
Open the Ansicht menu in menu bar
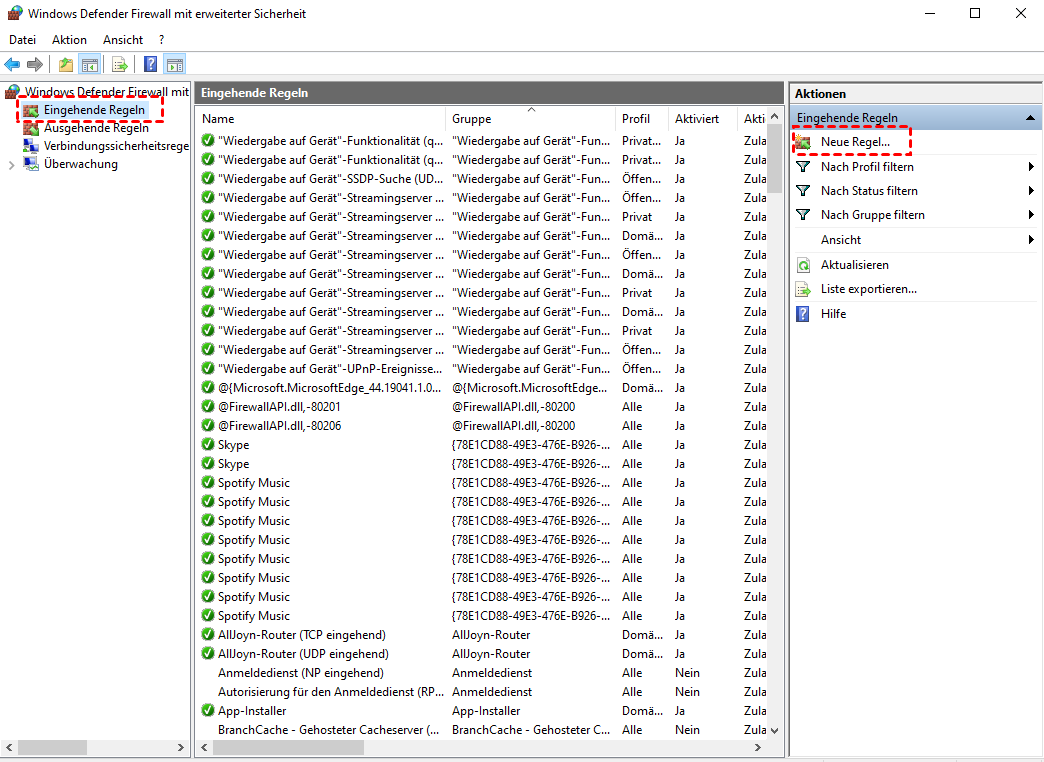point(123,40)
